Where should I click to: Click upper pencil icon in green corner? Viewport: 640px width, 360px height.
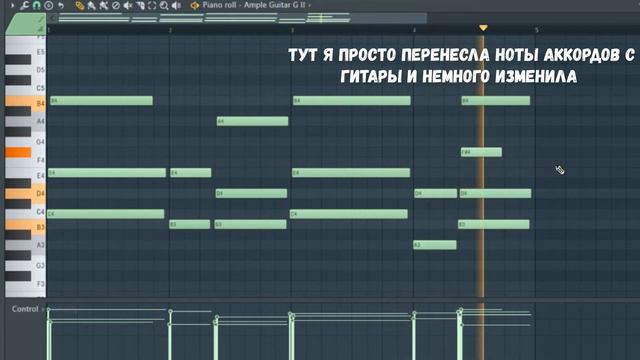[40, 19]
